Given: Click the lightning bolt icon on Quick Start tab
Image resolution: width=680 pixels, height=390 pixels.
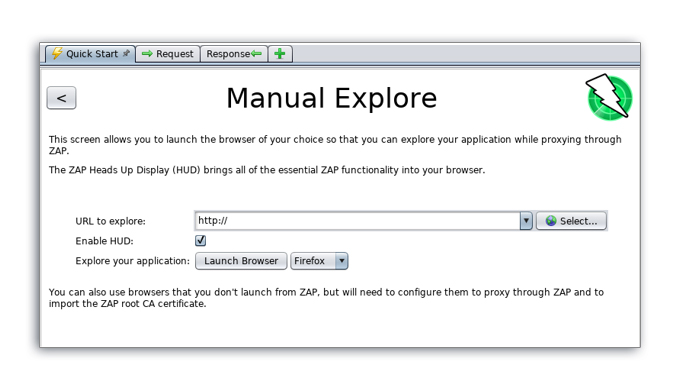Looking at the screenshot, I should [x=57, y=53].
